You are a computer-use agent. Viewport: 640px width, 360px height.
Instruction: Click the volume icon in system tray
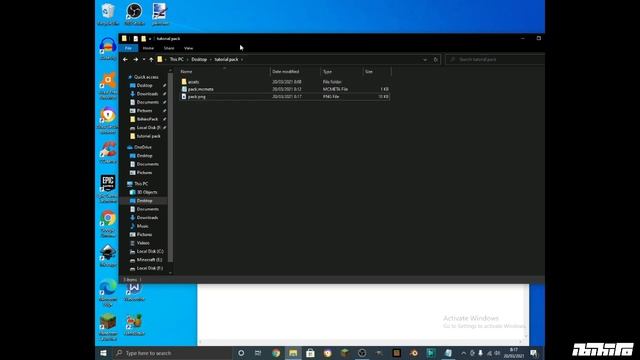(497, 353)
